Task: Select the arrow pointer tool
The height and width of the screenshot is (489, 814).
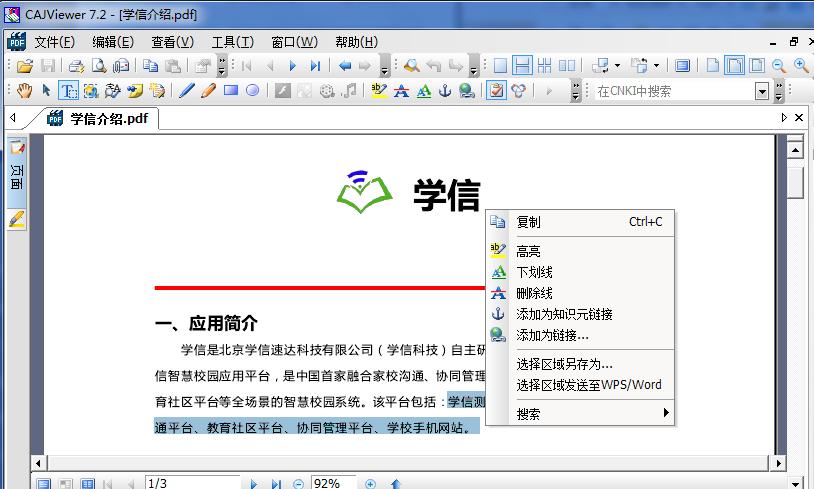Action: pos(46,91)
